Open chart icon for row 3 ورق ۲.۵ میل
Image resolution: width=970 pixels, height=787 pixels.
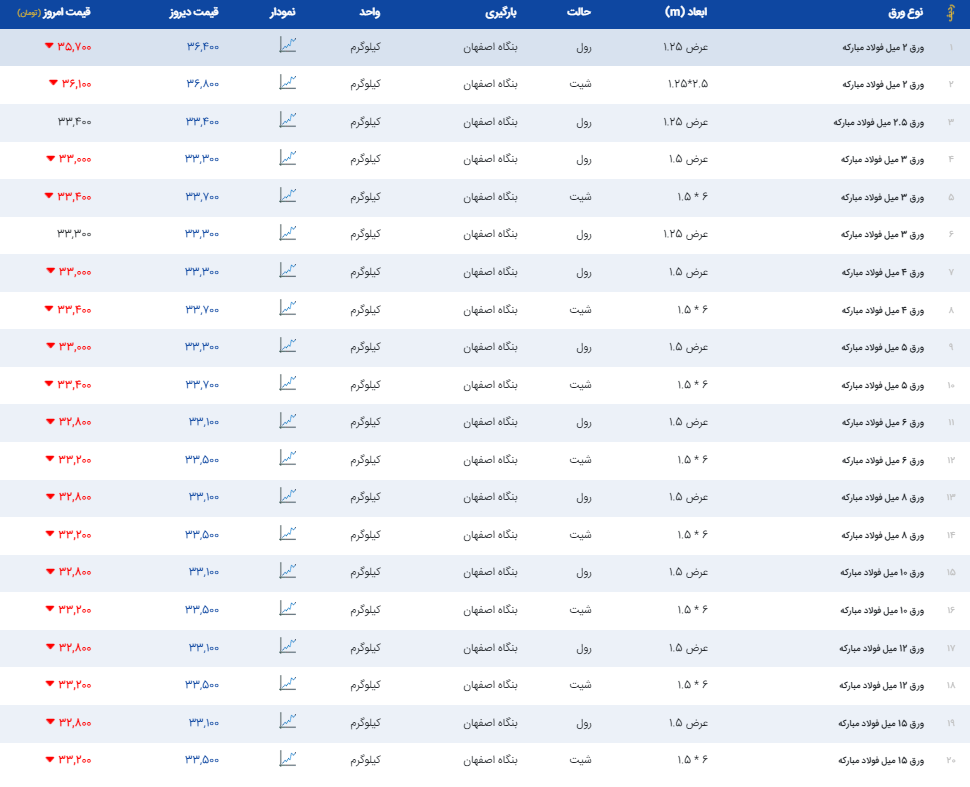(287, 120)
